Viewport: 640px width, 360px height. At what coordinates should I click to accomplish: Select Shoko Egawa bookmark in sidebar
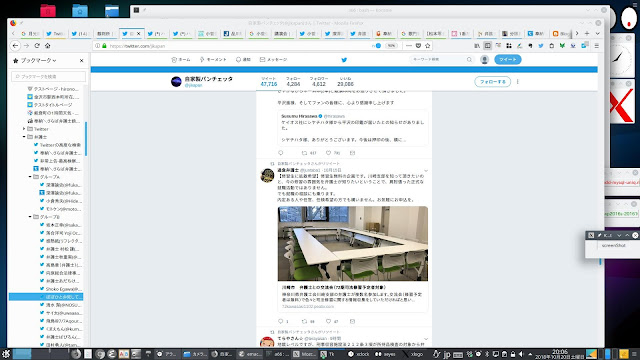pyautogui.click(x=61, y=289)
